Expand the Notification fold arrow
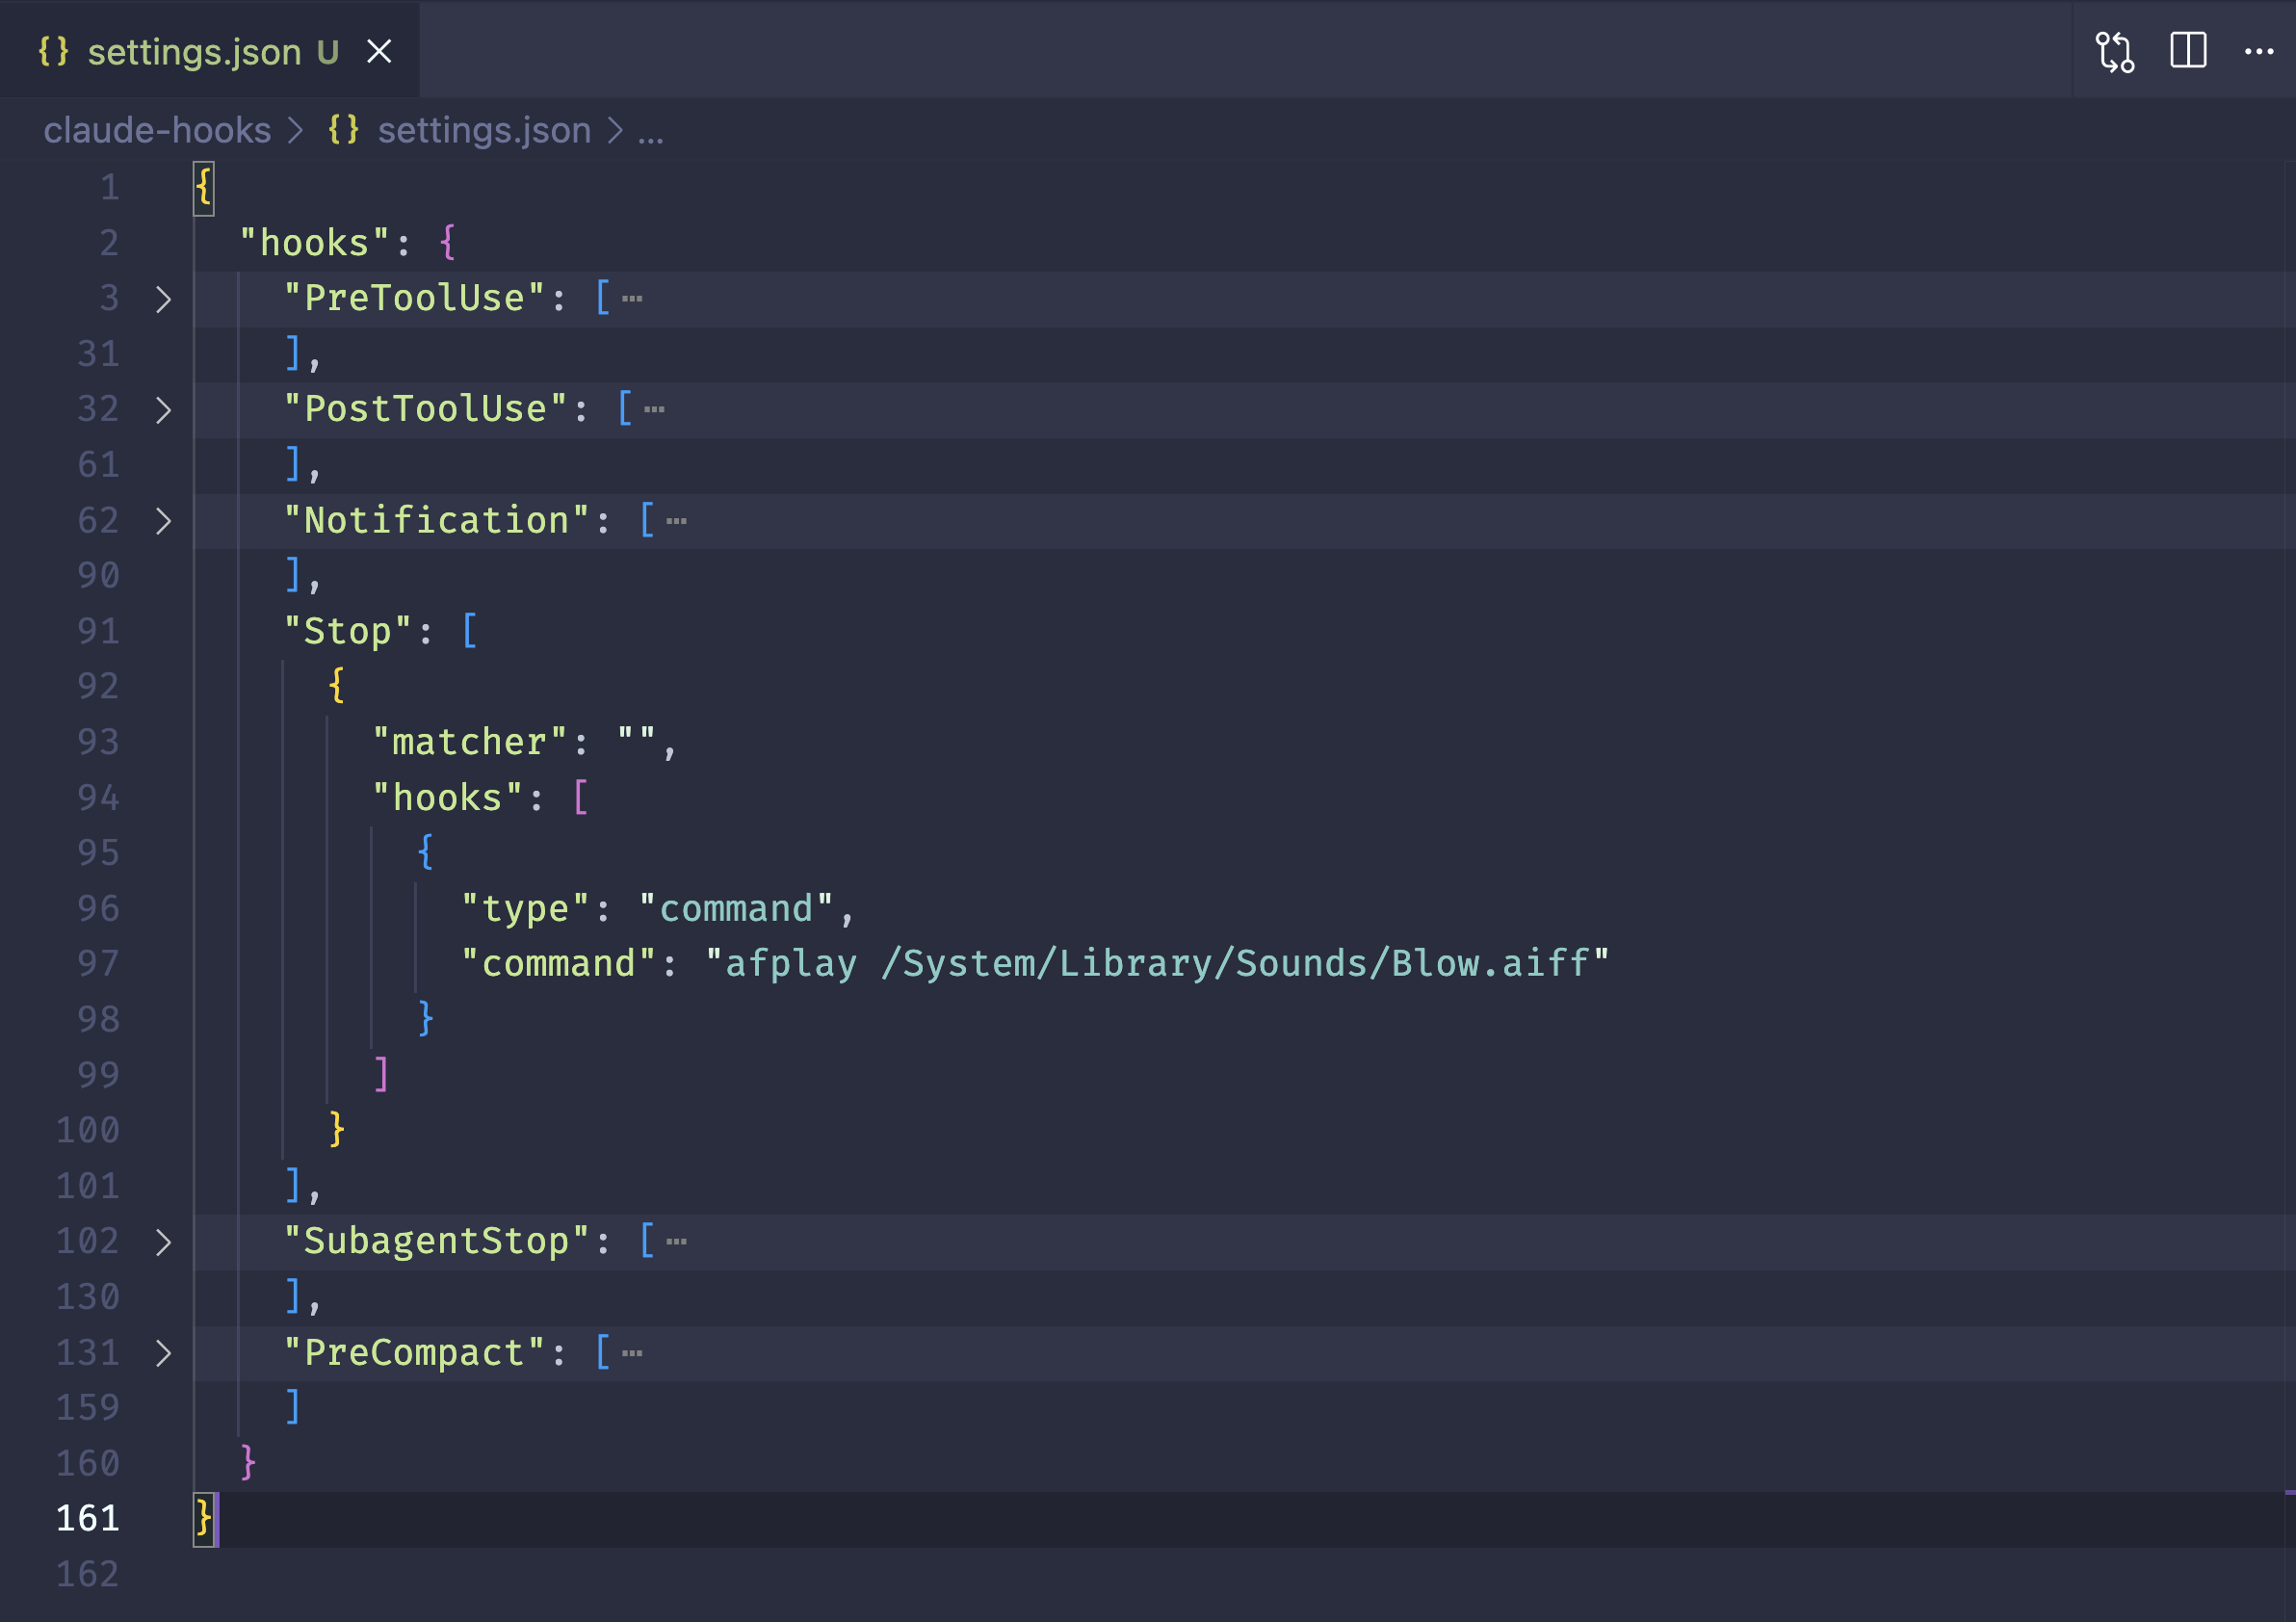The height and width of the screenshot is (1622, 2296). 163,521
